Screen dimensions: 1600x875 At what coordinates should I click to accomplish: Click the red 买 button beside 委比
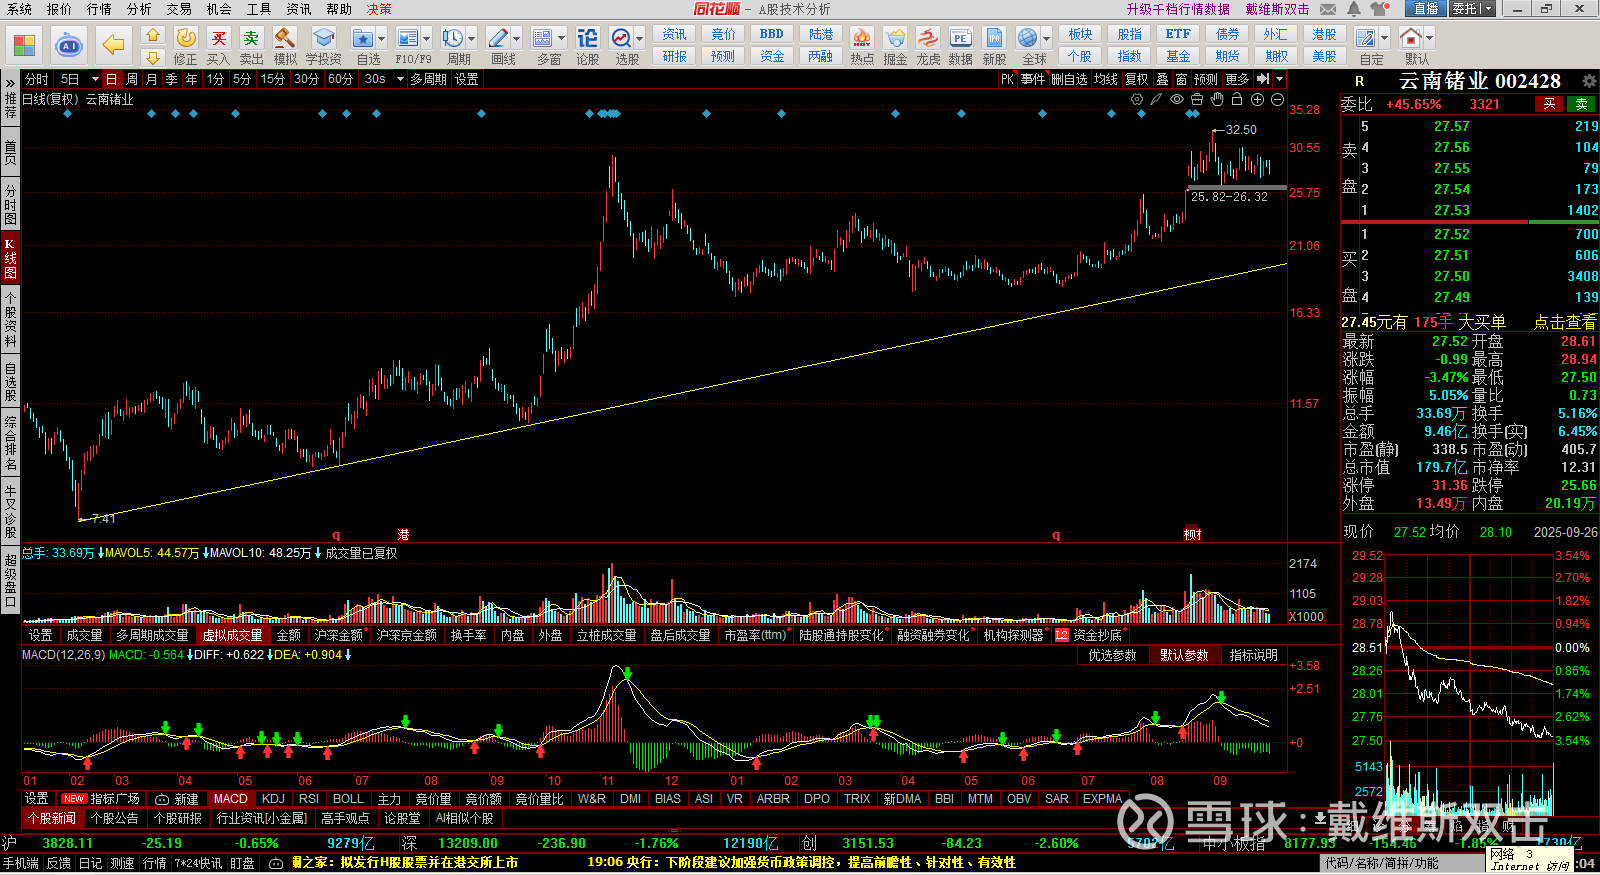pyautogui.click(x=1549, y=104)
